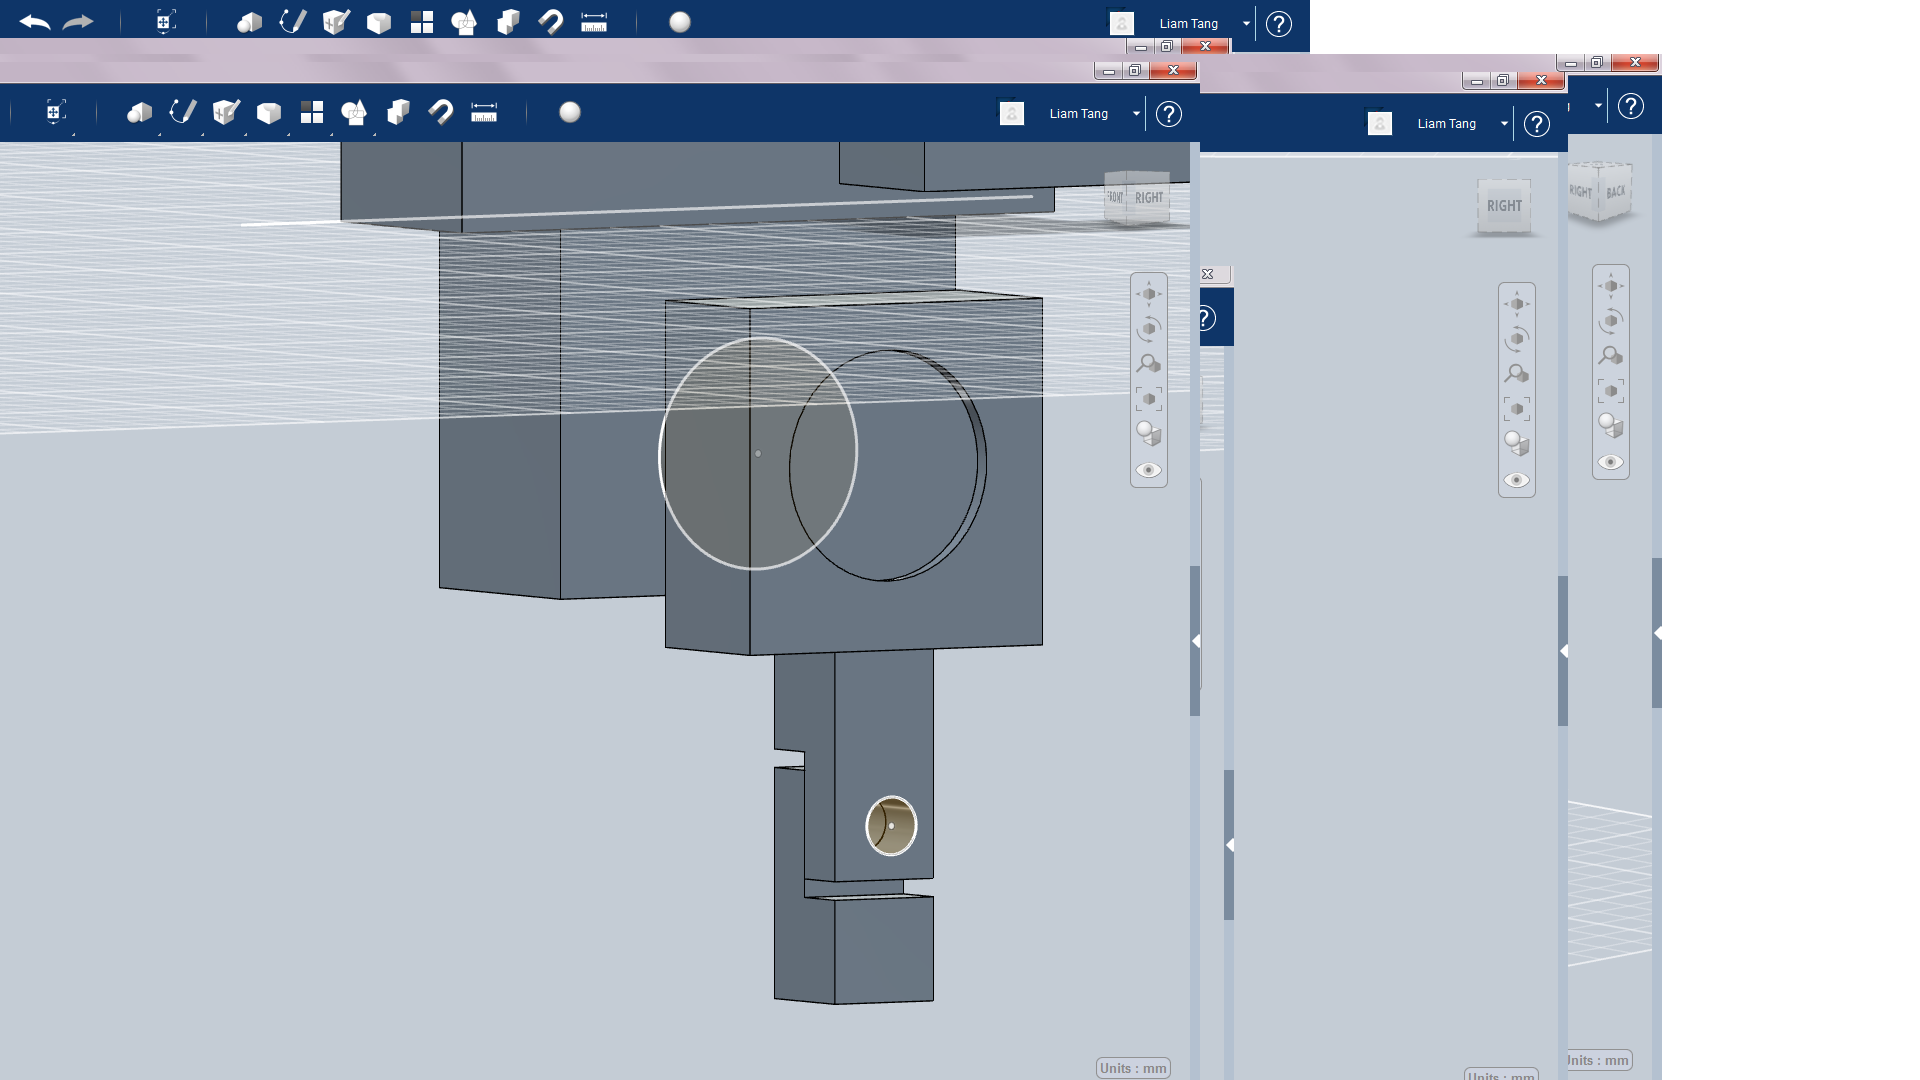Click Units: mm button in front window
The height and width of the screenshot is (1080, 1920).
pos(1133,1068)
